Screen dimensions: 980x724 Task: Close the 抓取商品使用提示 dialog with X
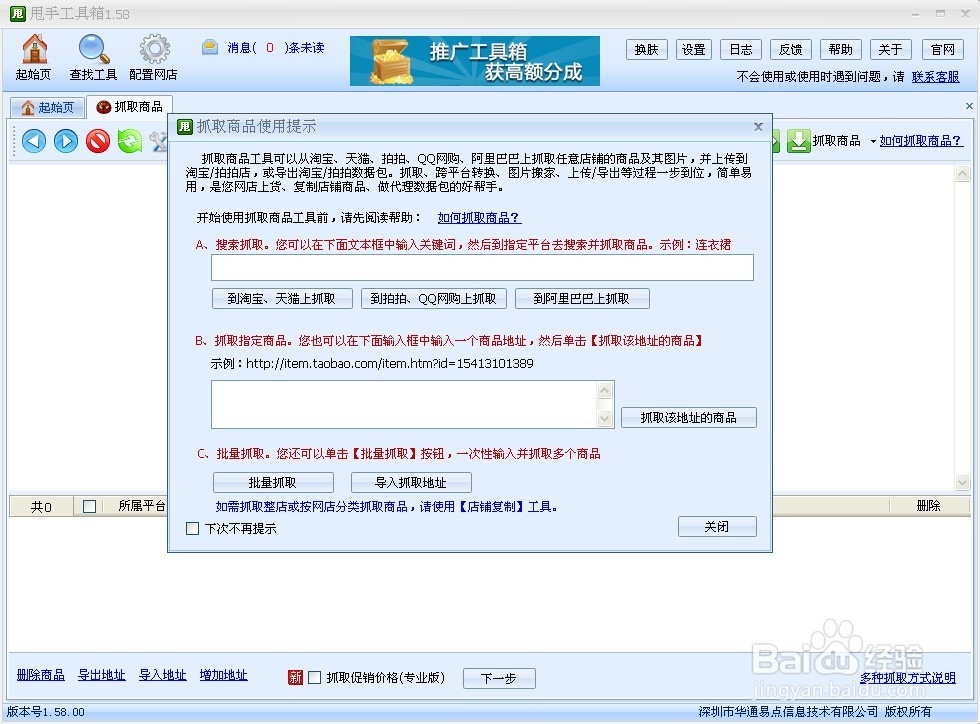[x=758, y=126]
